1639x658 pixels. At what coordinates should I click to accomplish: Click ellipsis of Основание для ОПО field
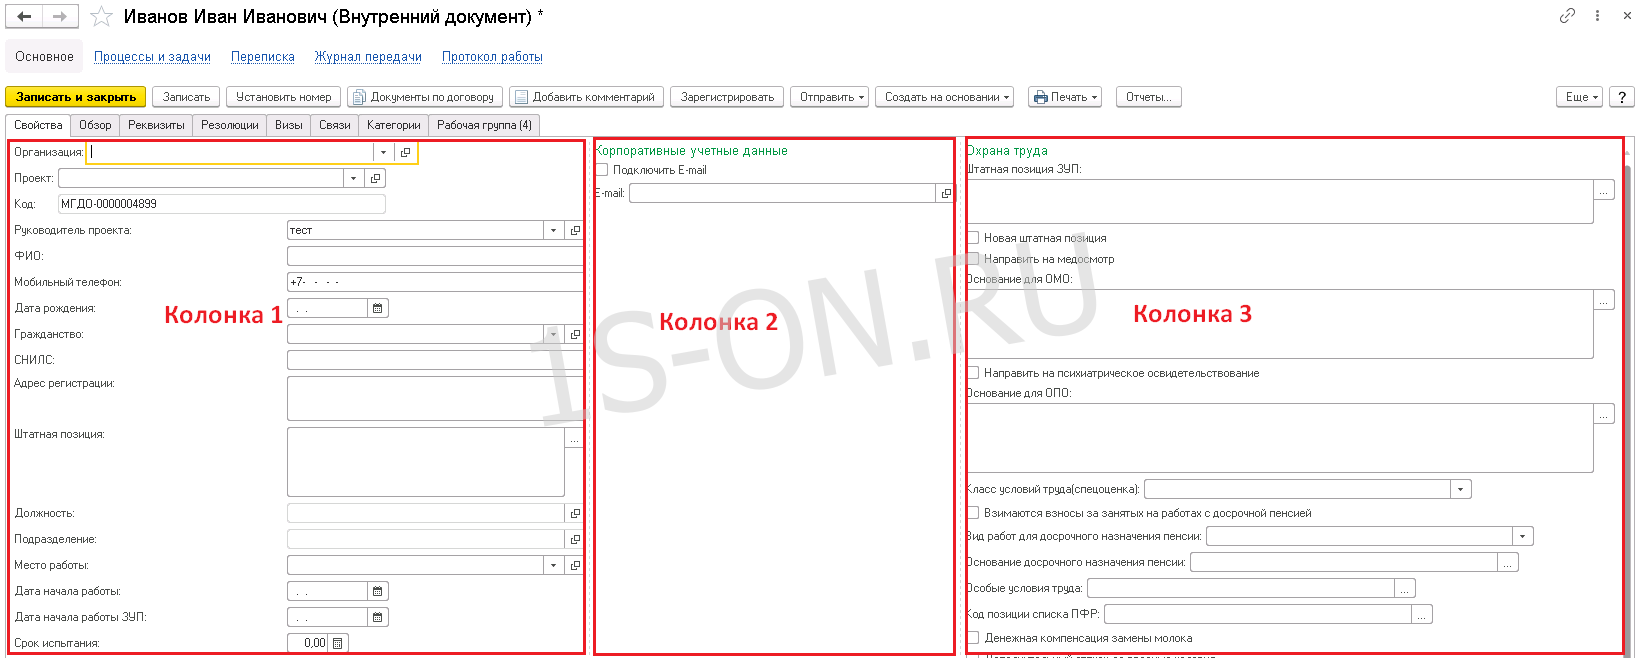coord(1604,414)
